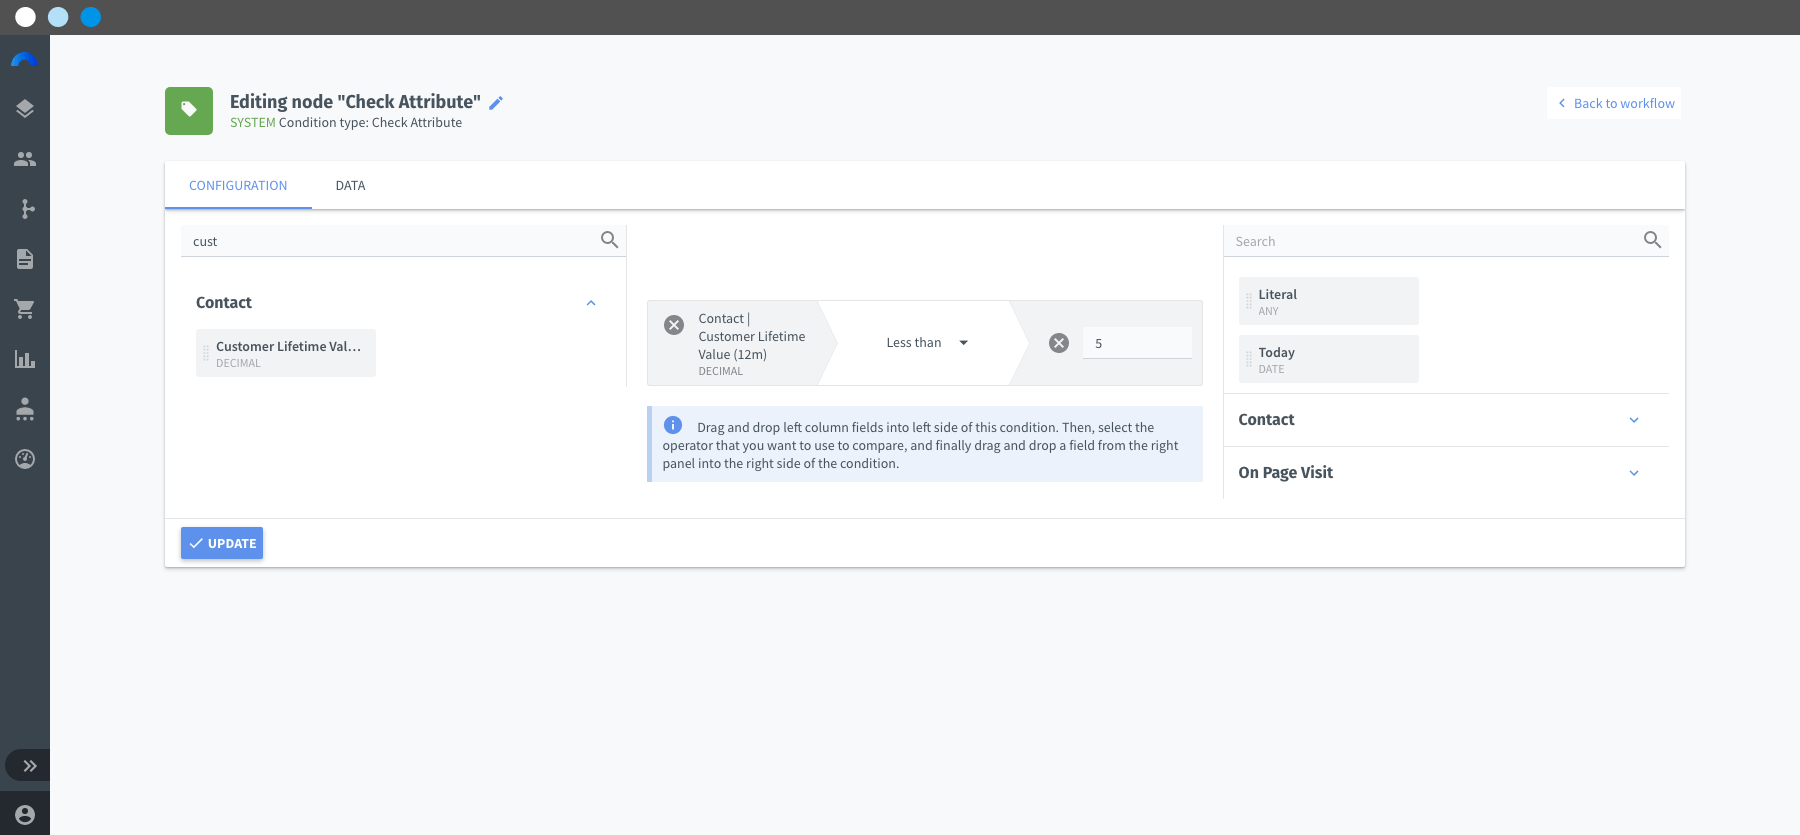Grab drag handle of Literal item
The width and height of the screenshot is (1800, 835).
coord(1248,301)
